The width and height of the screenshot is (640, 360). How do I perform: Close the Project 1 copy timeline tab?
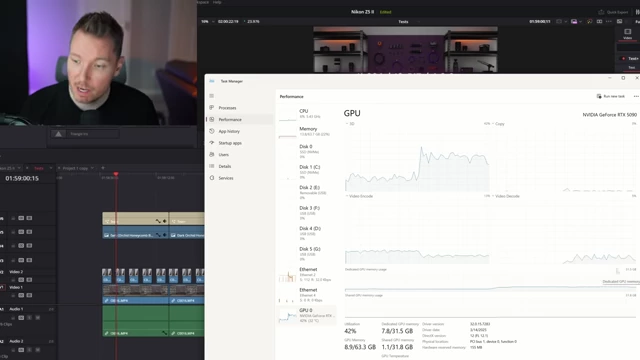(x=59, y=168)
